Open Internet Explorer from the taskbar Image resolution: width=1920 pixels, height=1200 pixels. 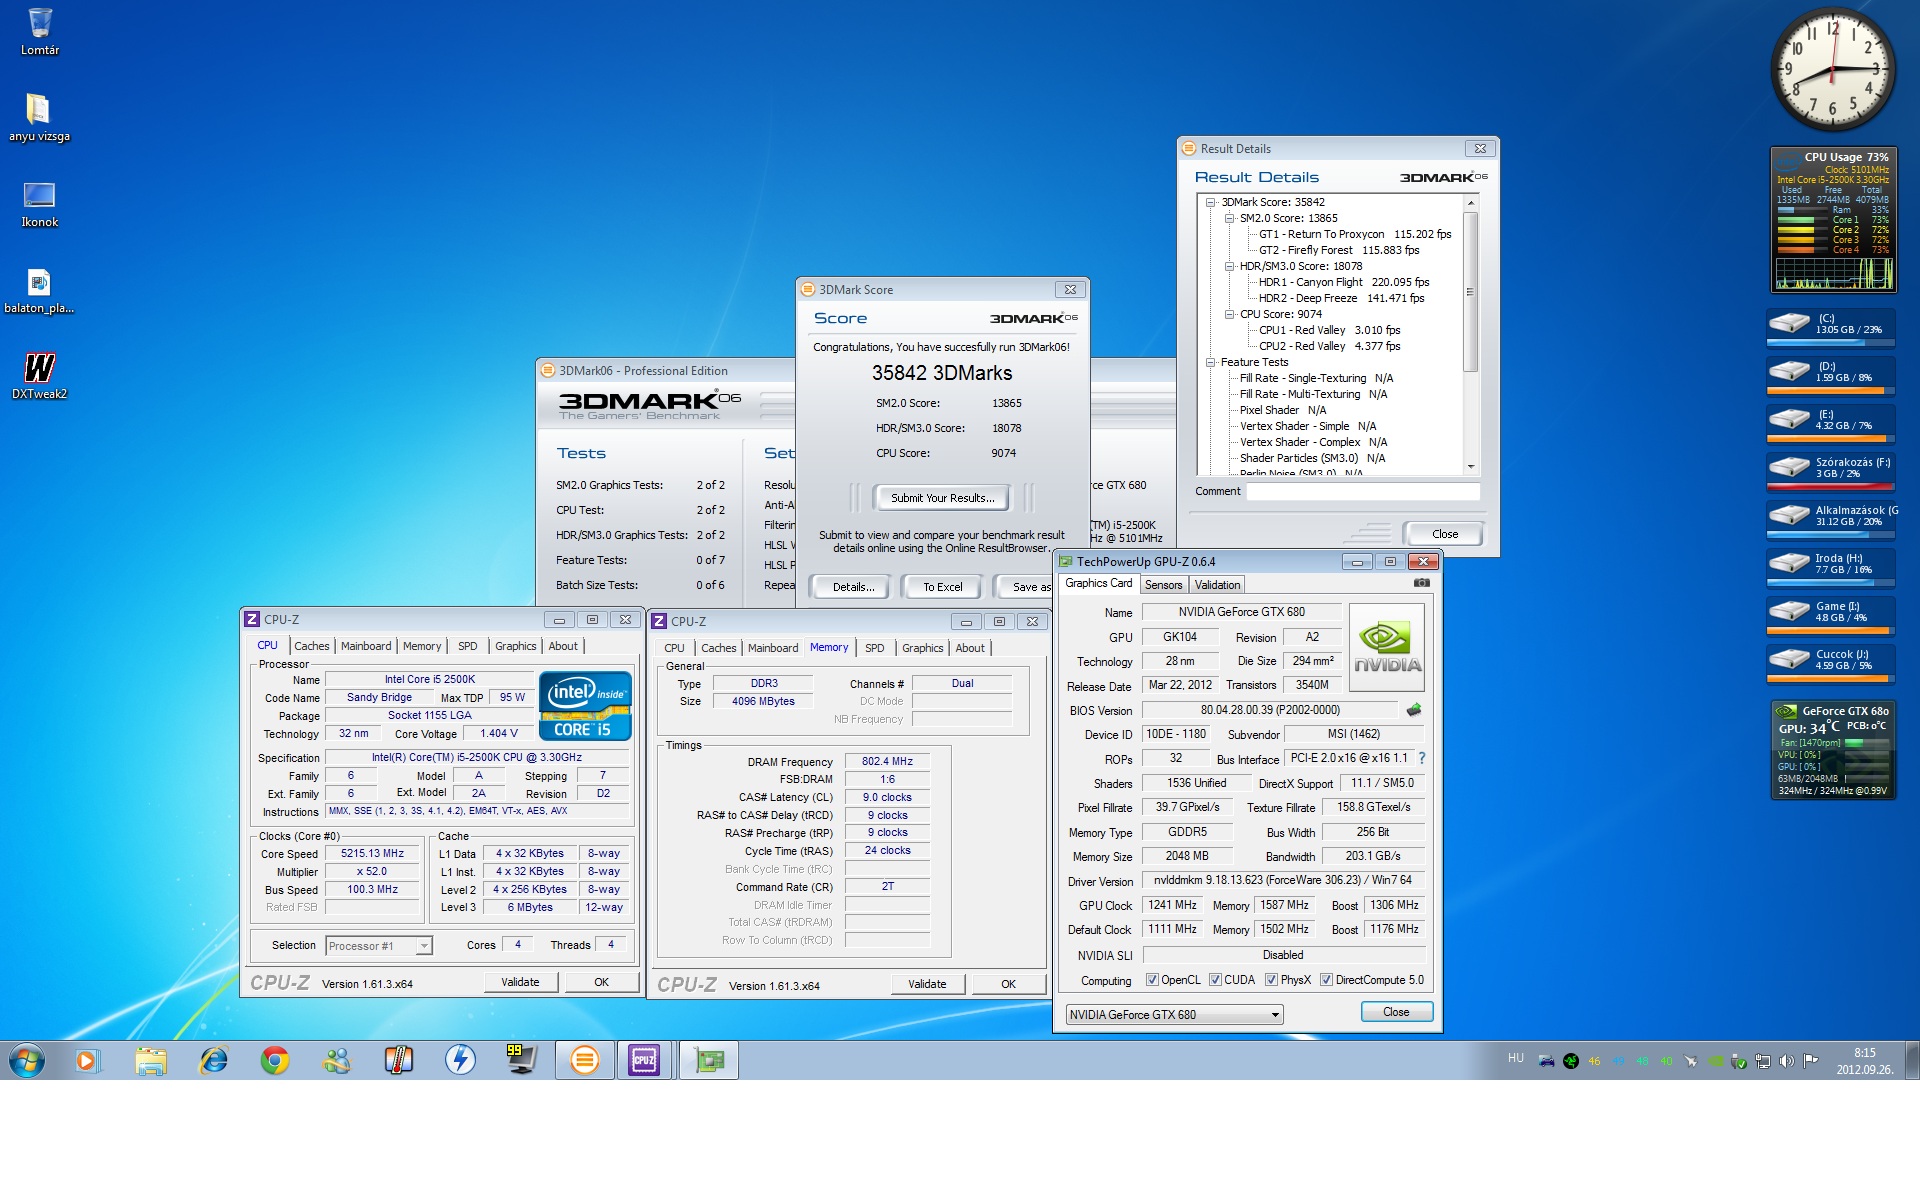(213, 1060)
